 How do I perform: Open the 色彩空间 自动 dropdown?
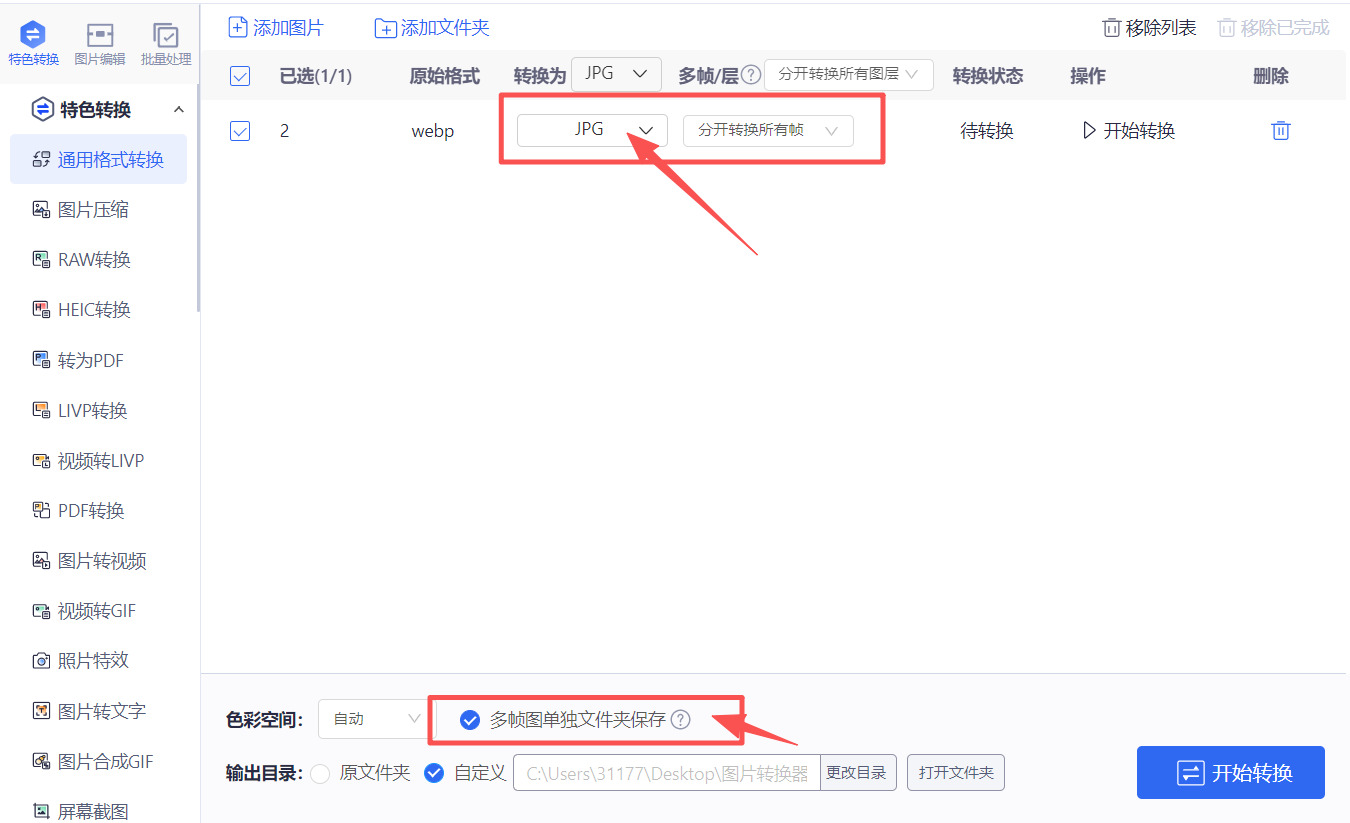[375, 719]
